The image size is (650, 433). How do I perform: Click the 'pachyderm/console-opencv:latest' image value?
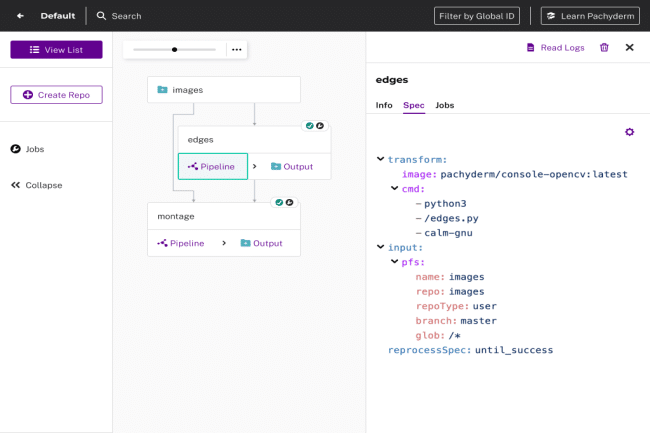pyautogui.click(x=534, y=174)
